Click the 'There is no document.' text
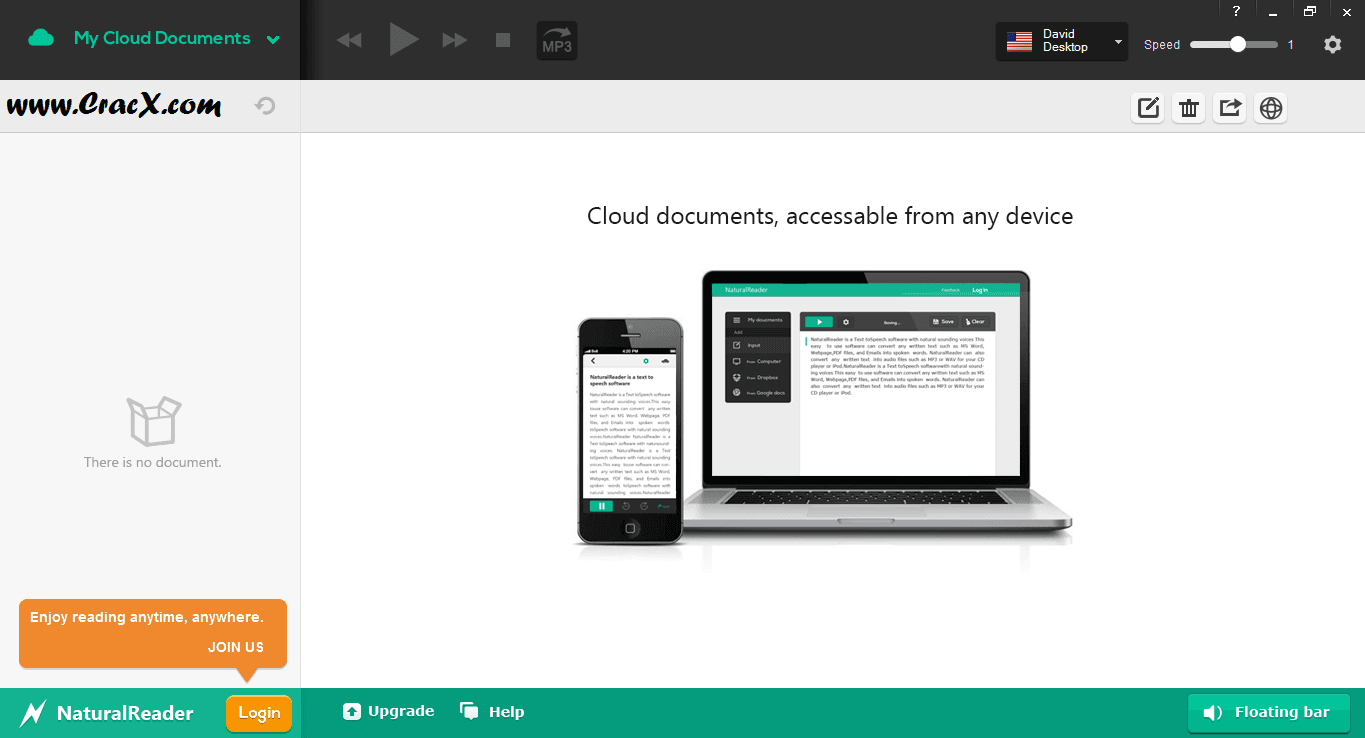Viewport: 1365px width, 738px height. click(x=153, y=462)
